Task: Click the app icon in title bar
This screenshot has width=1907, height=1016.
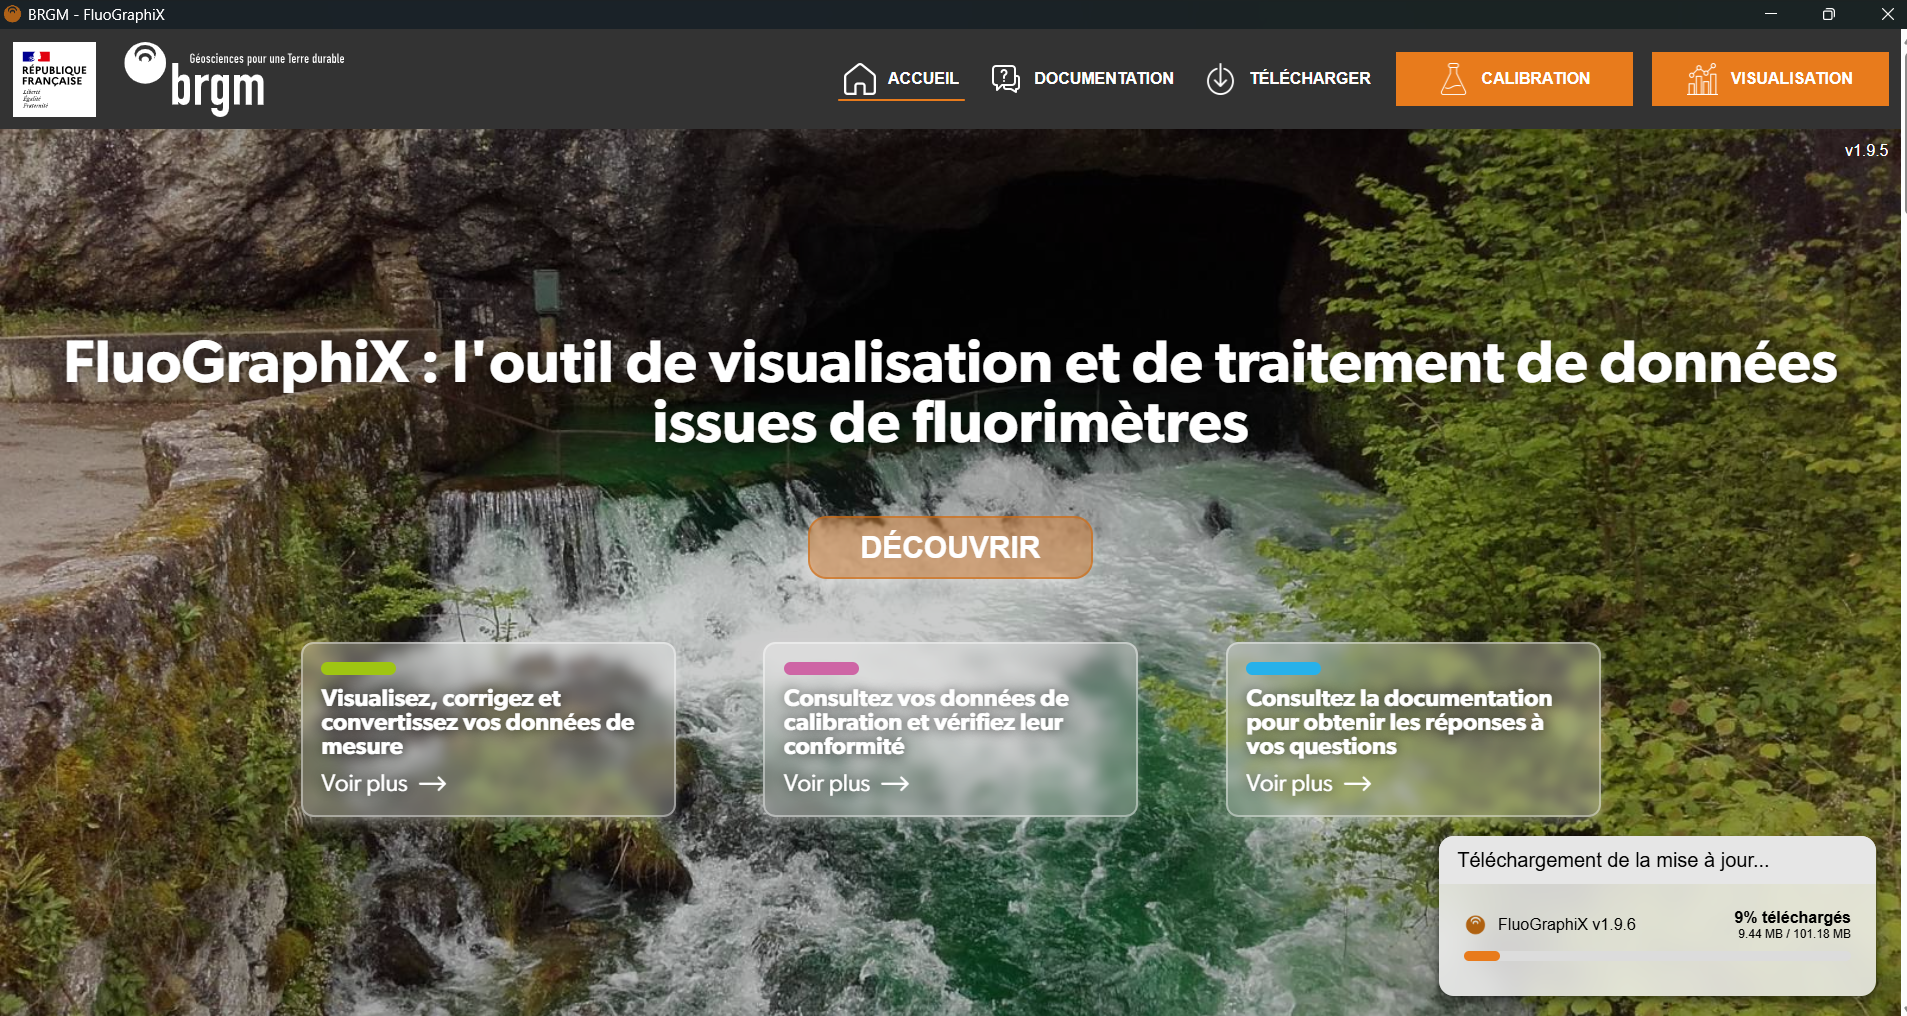Action: point(12,14)
